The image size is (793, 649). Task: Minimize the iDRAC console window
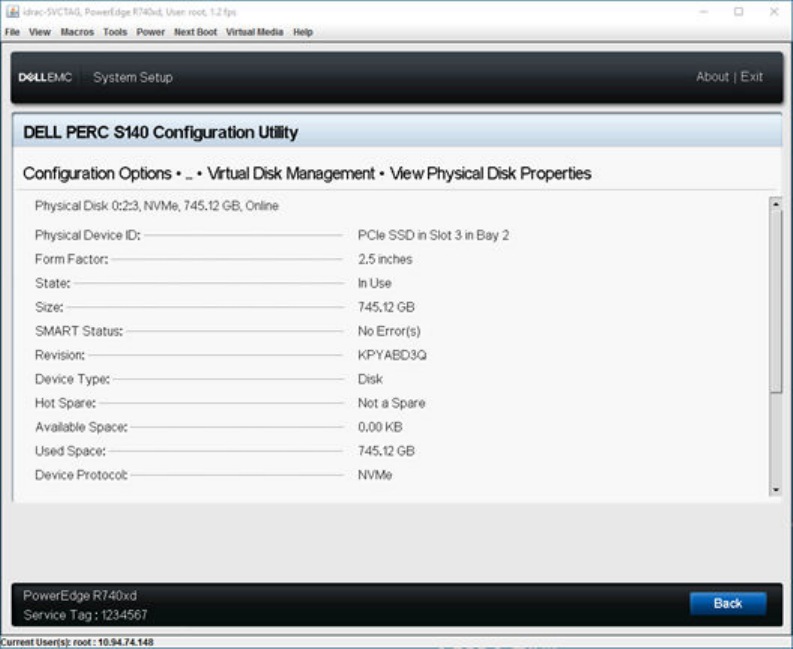[703, 12]
